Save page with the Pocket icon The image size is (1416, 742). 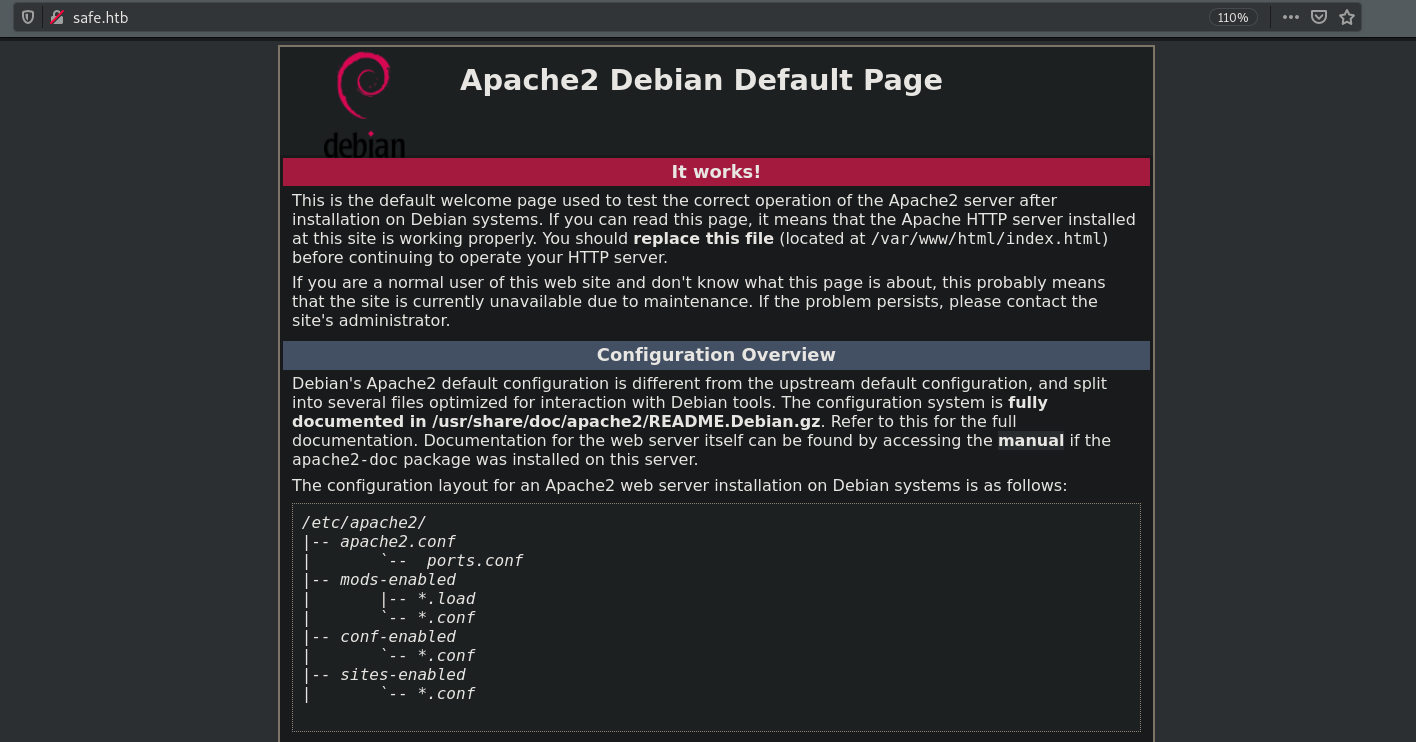[1319, 17]
